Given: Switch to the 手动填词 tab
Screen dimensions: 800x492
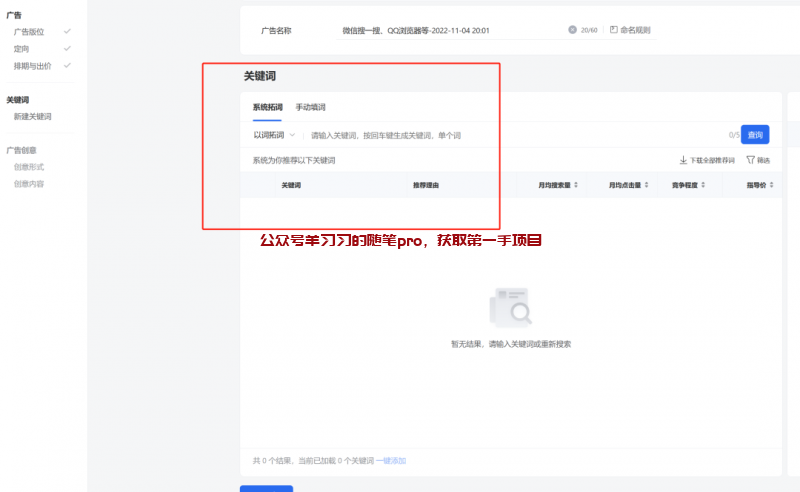Looking at the screenshot, I should coord(310,107).
